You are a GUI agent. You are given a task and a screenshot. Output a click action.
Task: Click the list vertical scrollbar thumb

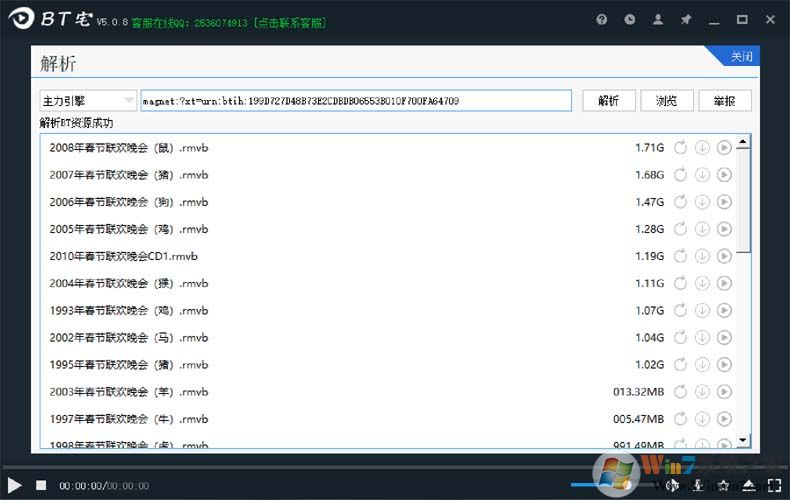pyautogui.click(x=743, y=200)
